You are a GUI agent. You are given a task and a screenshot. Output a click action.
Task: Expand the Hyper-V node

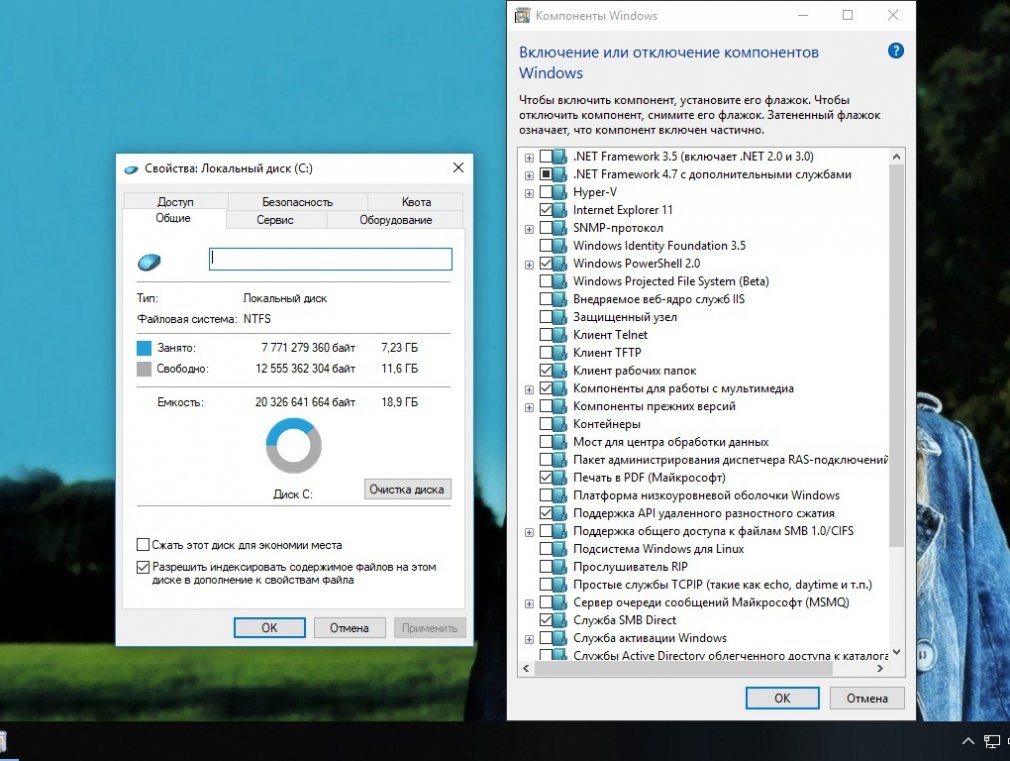tap(529, 193)
